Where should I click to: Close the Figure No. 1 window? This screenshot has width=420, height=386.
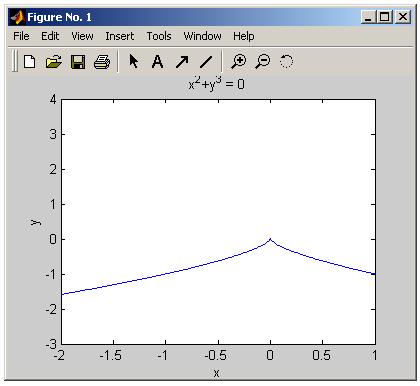tap(403, 17)
